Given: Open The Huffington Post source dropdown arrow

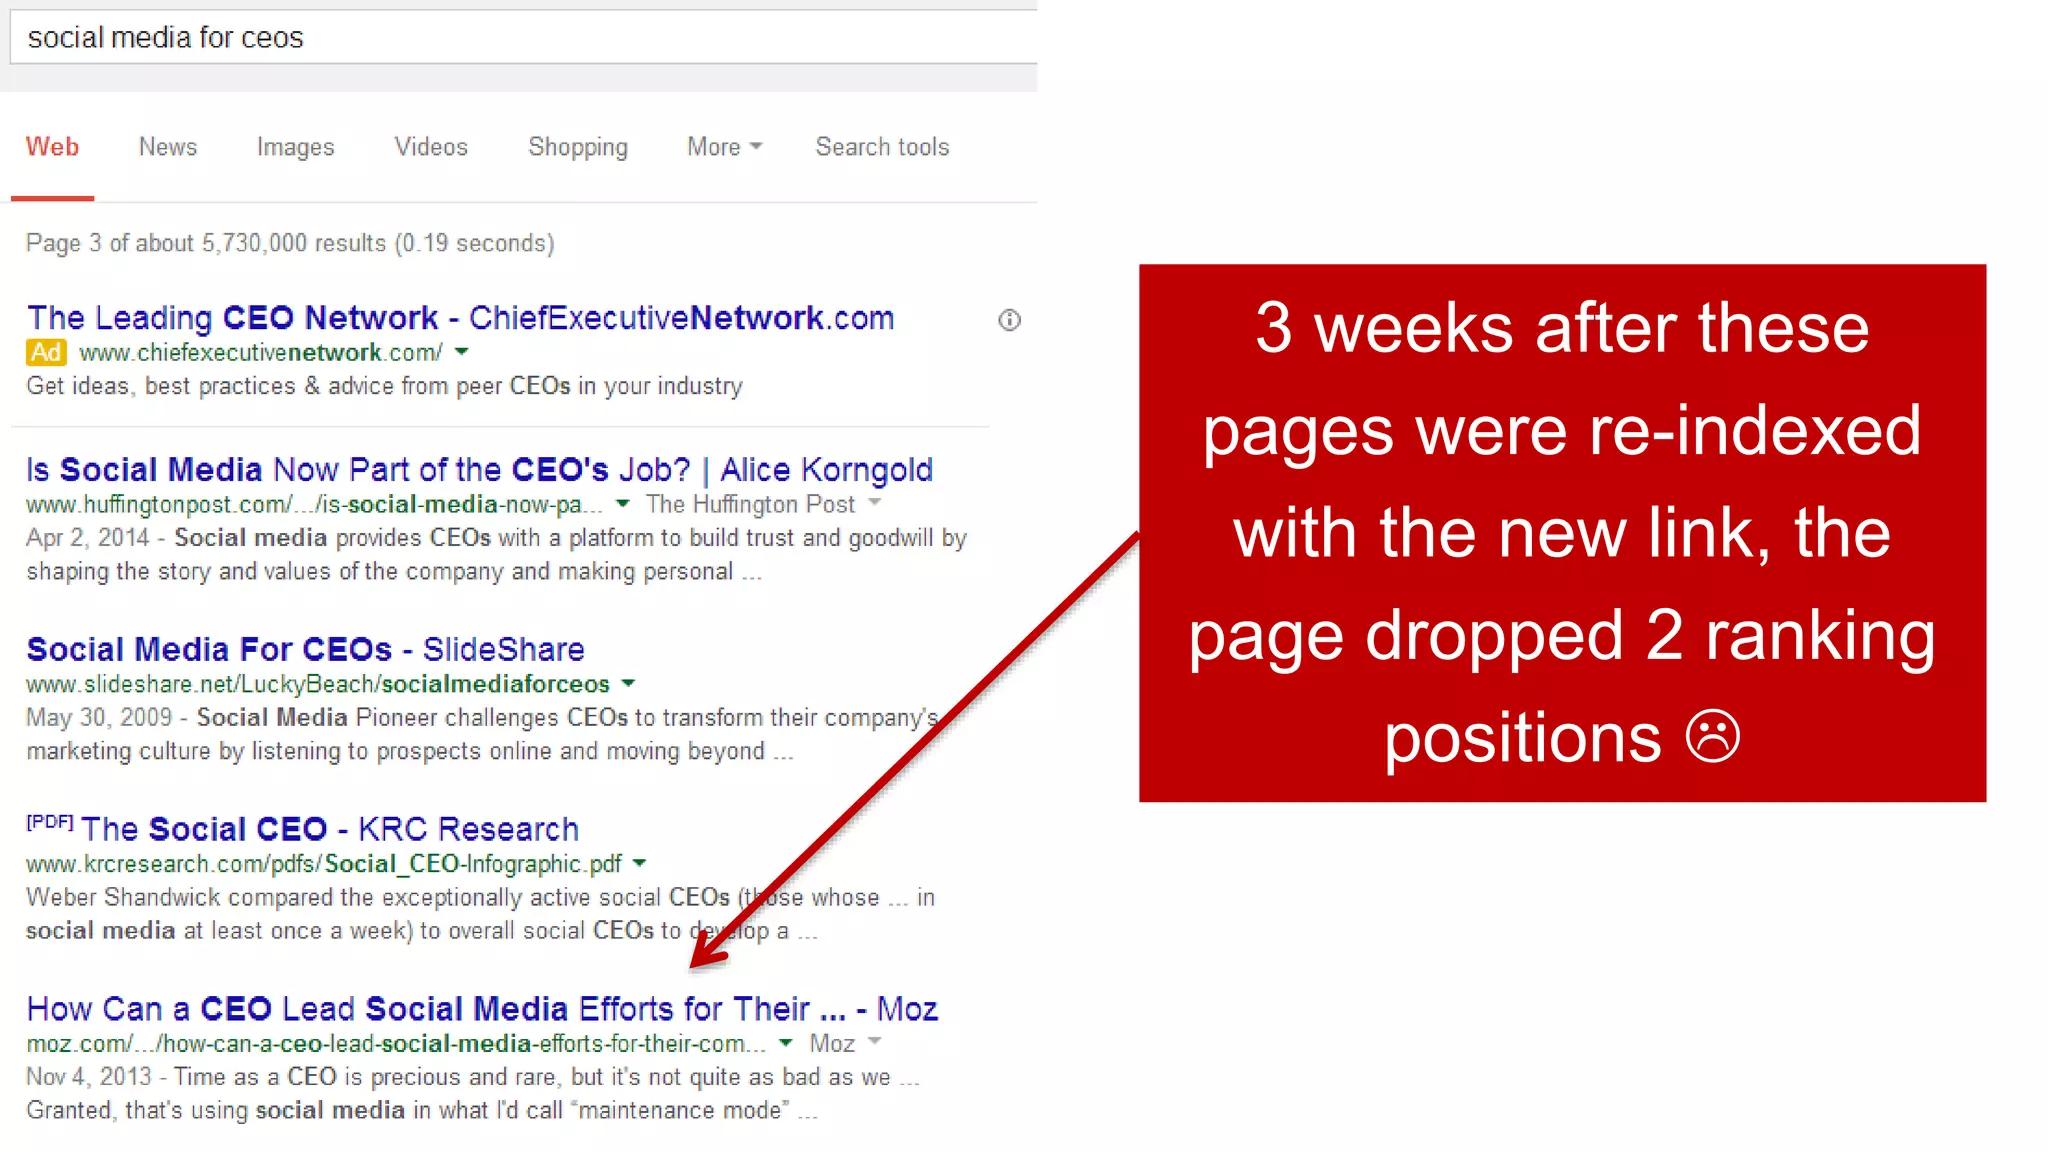Looking at the screenshot, I should [875, 503].
